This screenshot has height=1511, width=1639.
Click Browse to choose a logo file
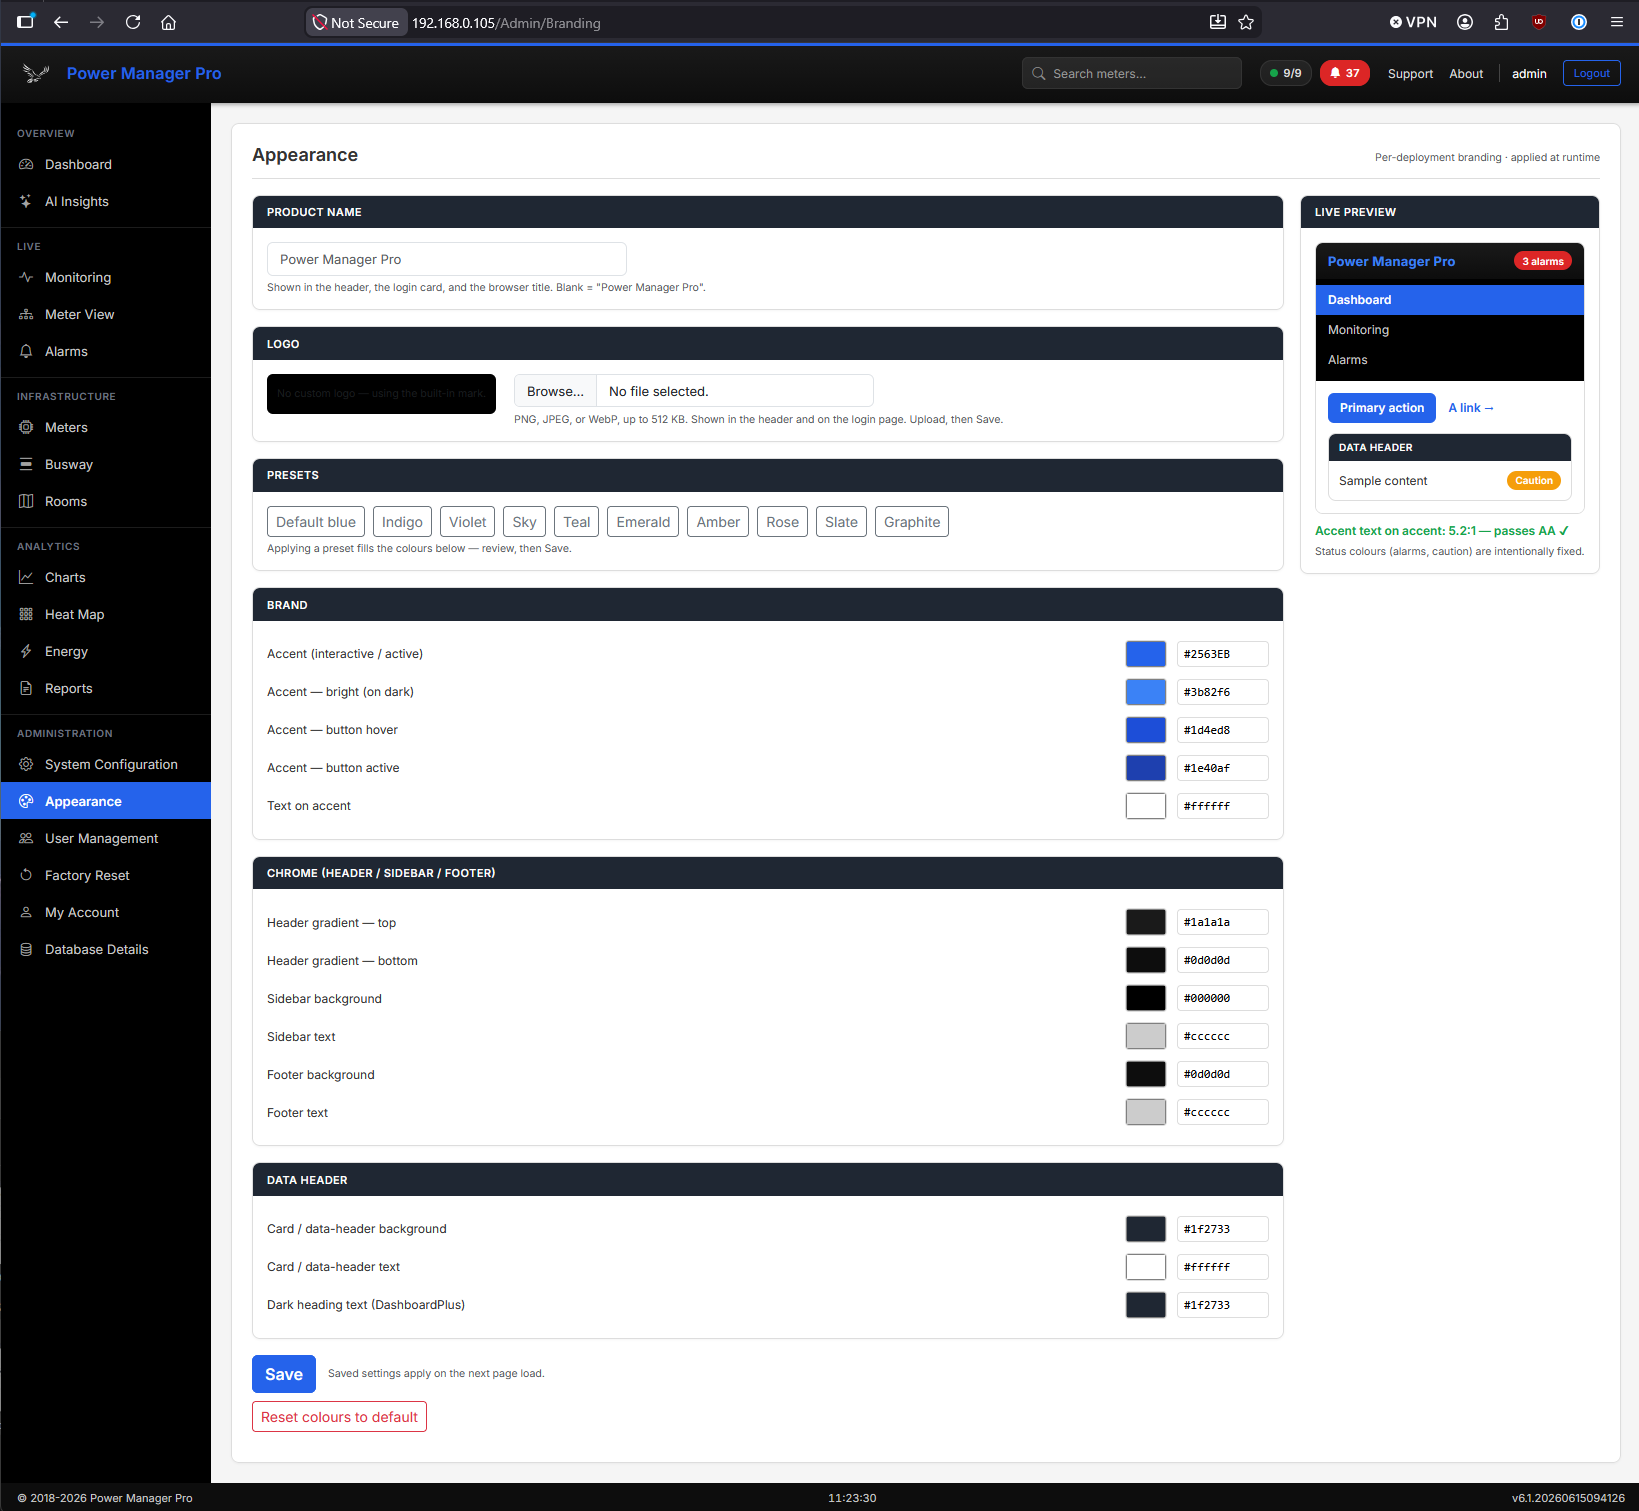[x=555, y=391]
